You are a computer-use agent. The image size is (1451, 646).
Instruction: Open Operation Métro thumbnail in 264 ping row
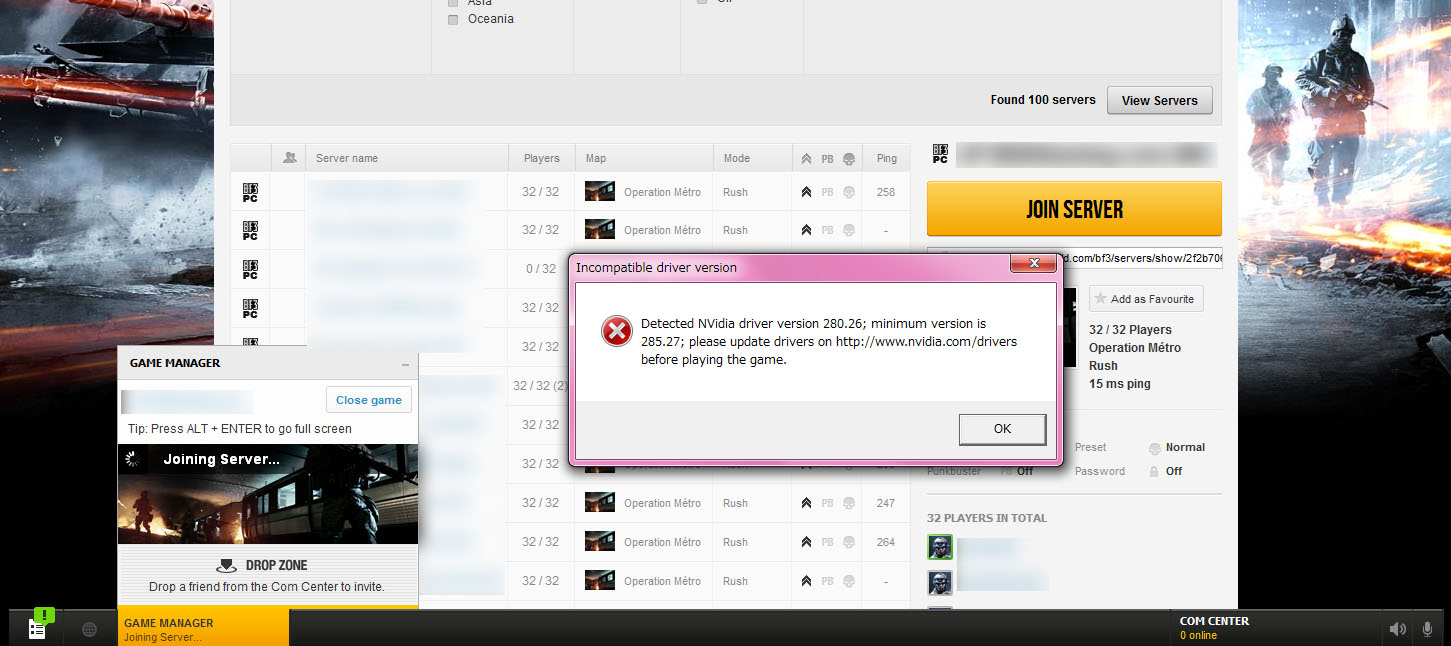[x=600, y=542]
